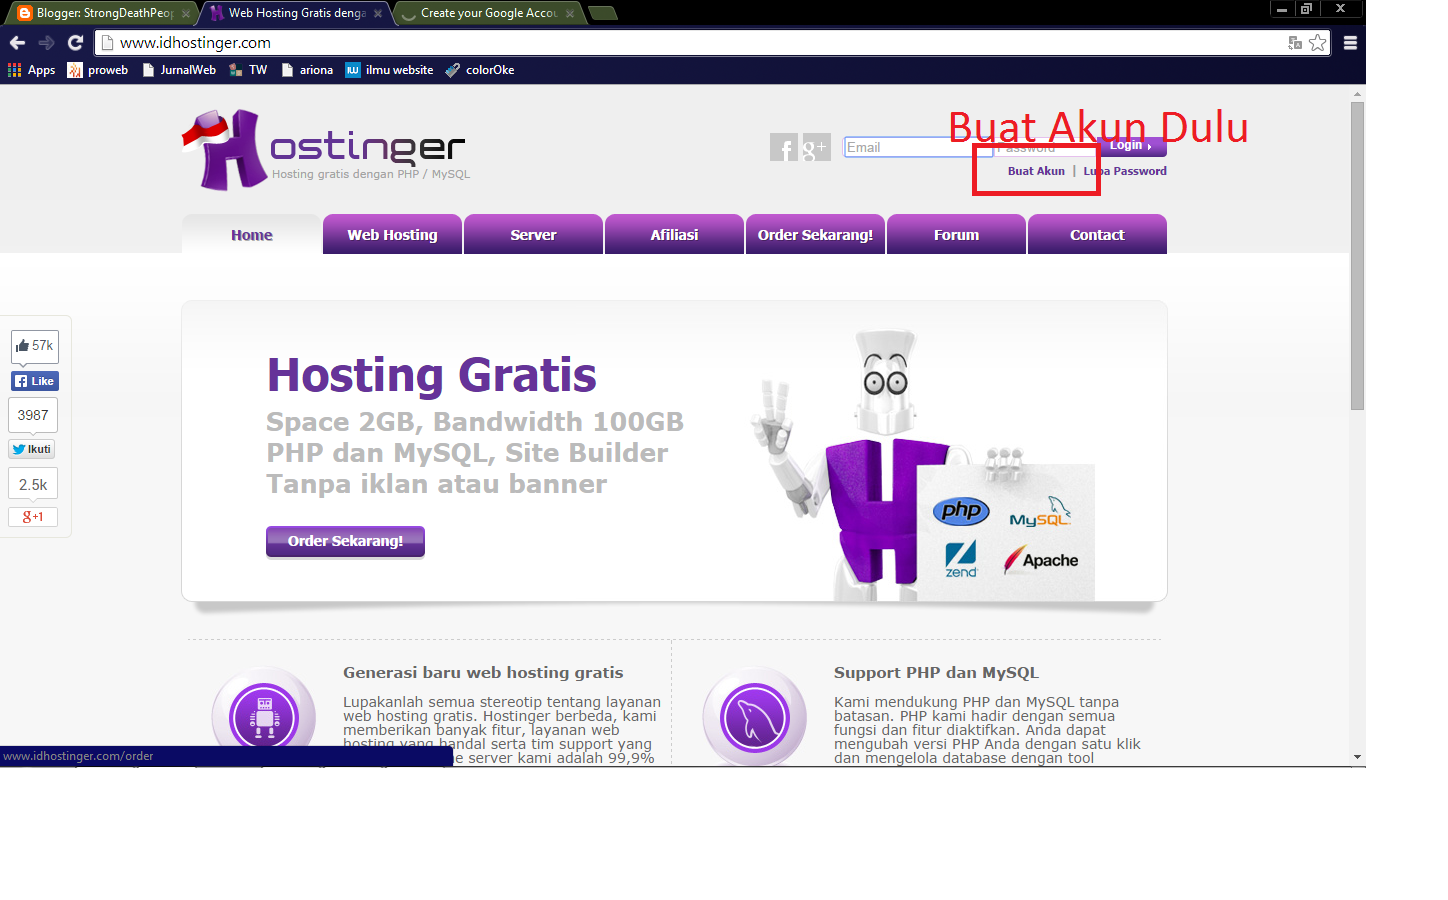Click the Order Sekarang! banner button
Viewport: 1448px width, 900px height.
click(345, 541)
